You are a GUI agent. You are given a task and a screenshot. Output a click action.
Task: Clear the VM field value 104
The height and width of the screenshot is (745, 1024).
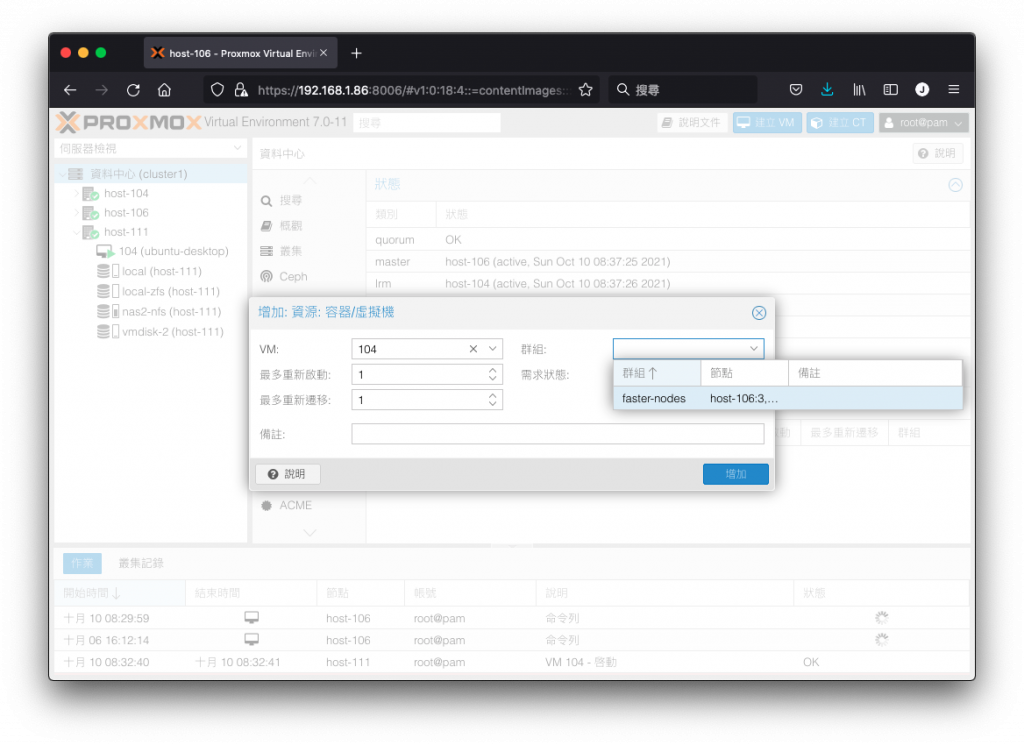[x=473, y=349]
